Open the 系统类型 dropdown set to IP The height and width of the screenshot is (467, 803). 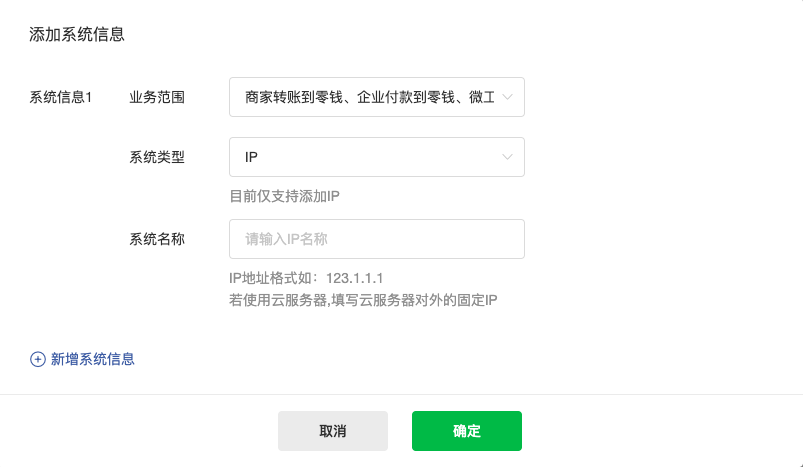click(x=376, y=157)
